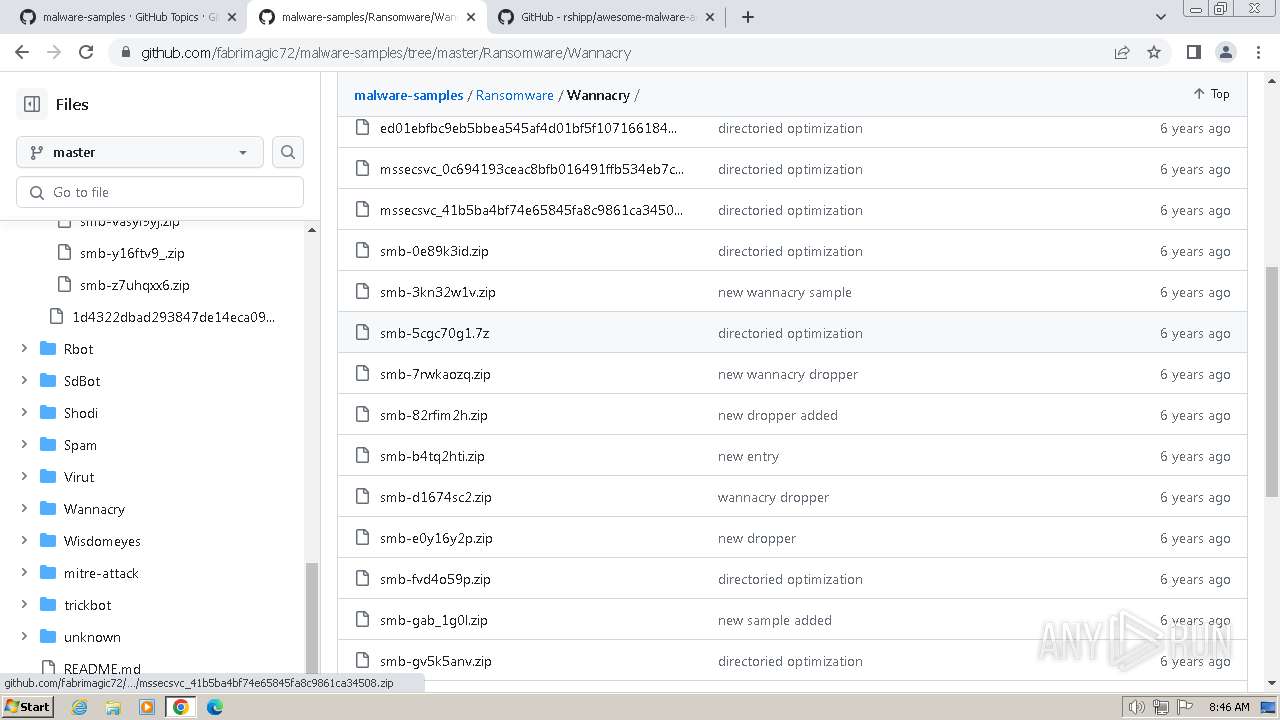Viewport: 1280px width, 720px height.
Task: Open mssecsvc_41b5ba4bf74e65845fa8c9861ca3450... file
Action: (x=532, y=210)
